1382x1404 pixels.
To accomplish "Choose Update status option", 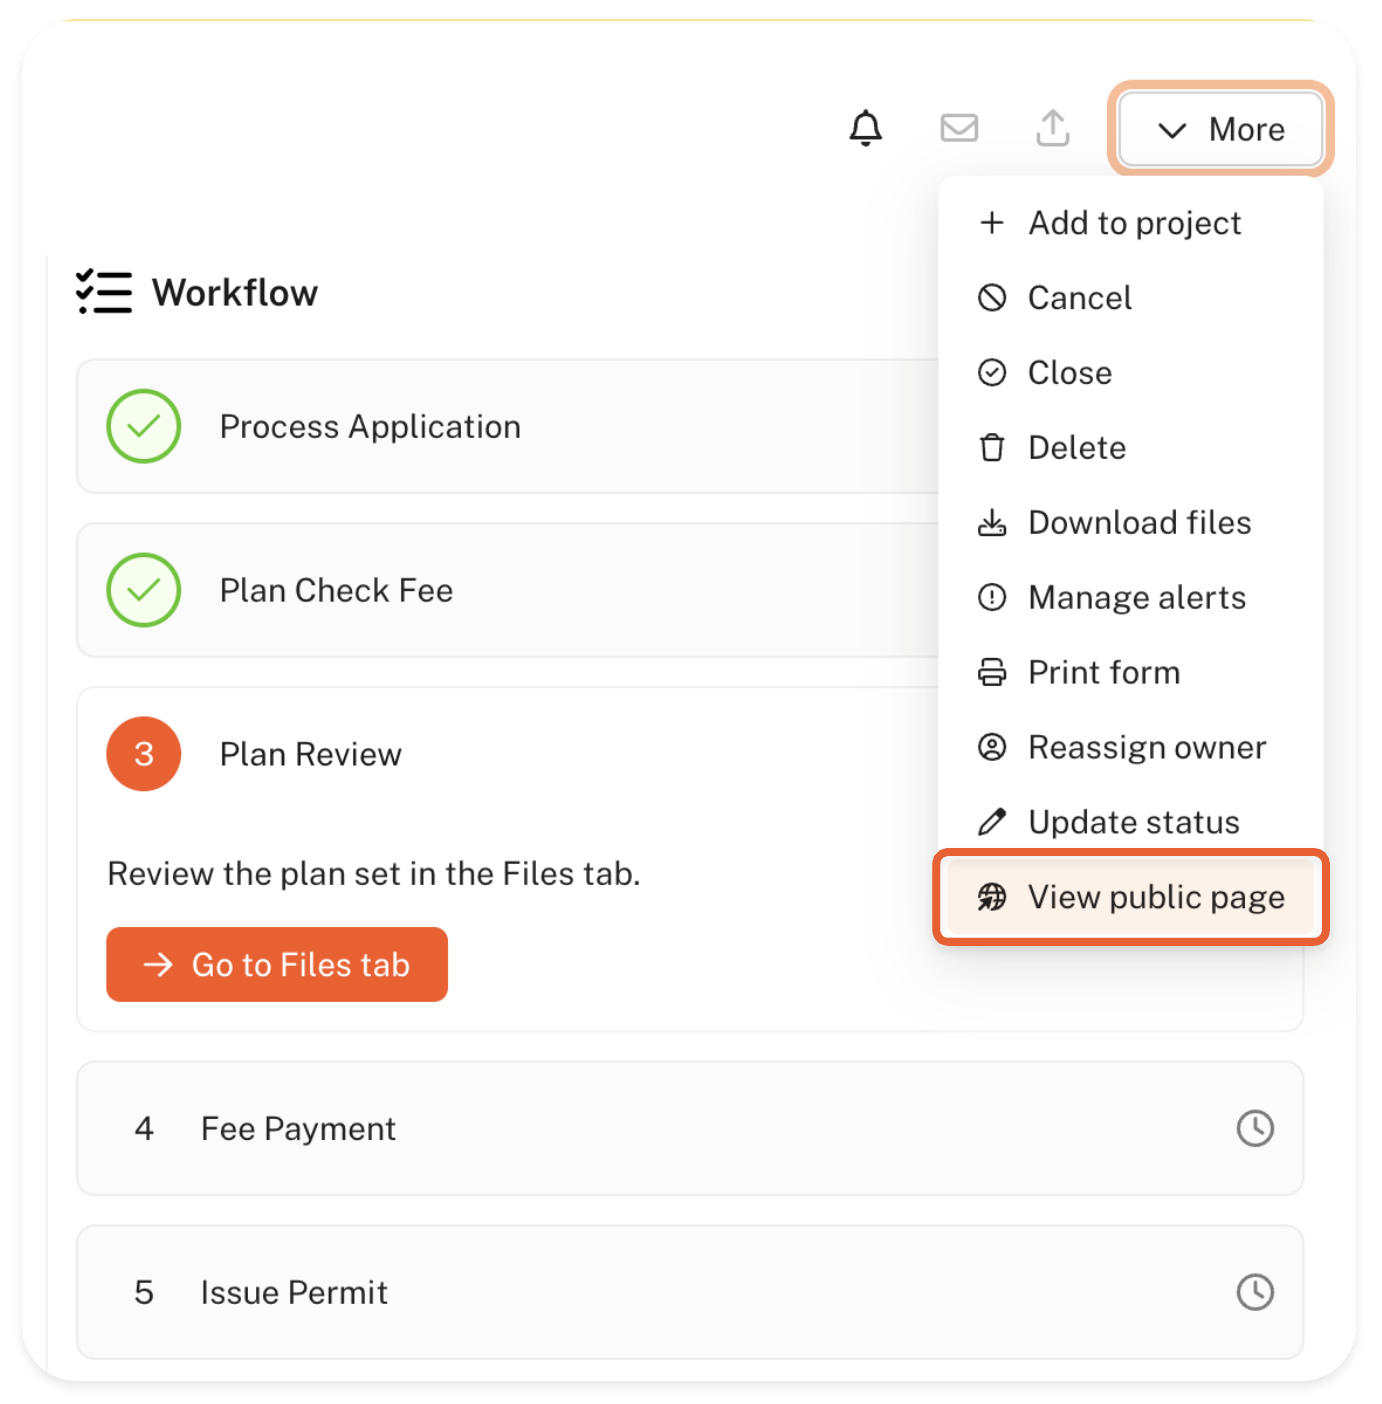I will click(x=1133, y=822).
